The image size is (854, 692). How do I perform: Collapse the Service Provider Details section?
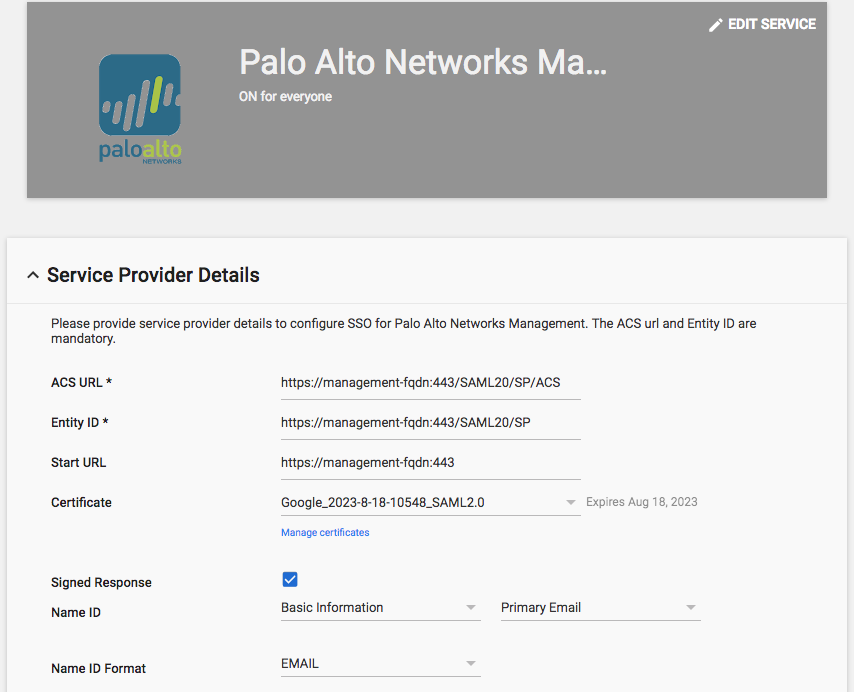pyautogui.click(x=33, y=275)
